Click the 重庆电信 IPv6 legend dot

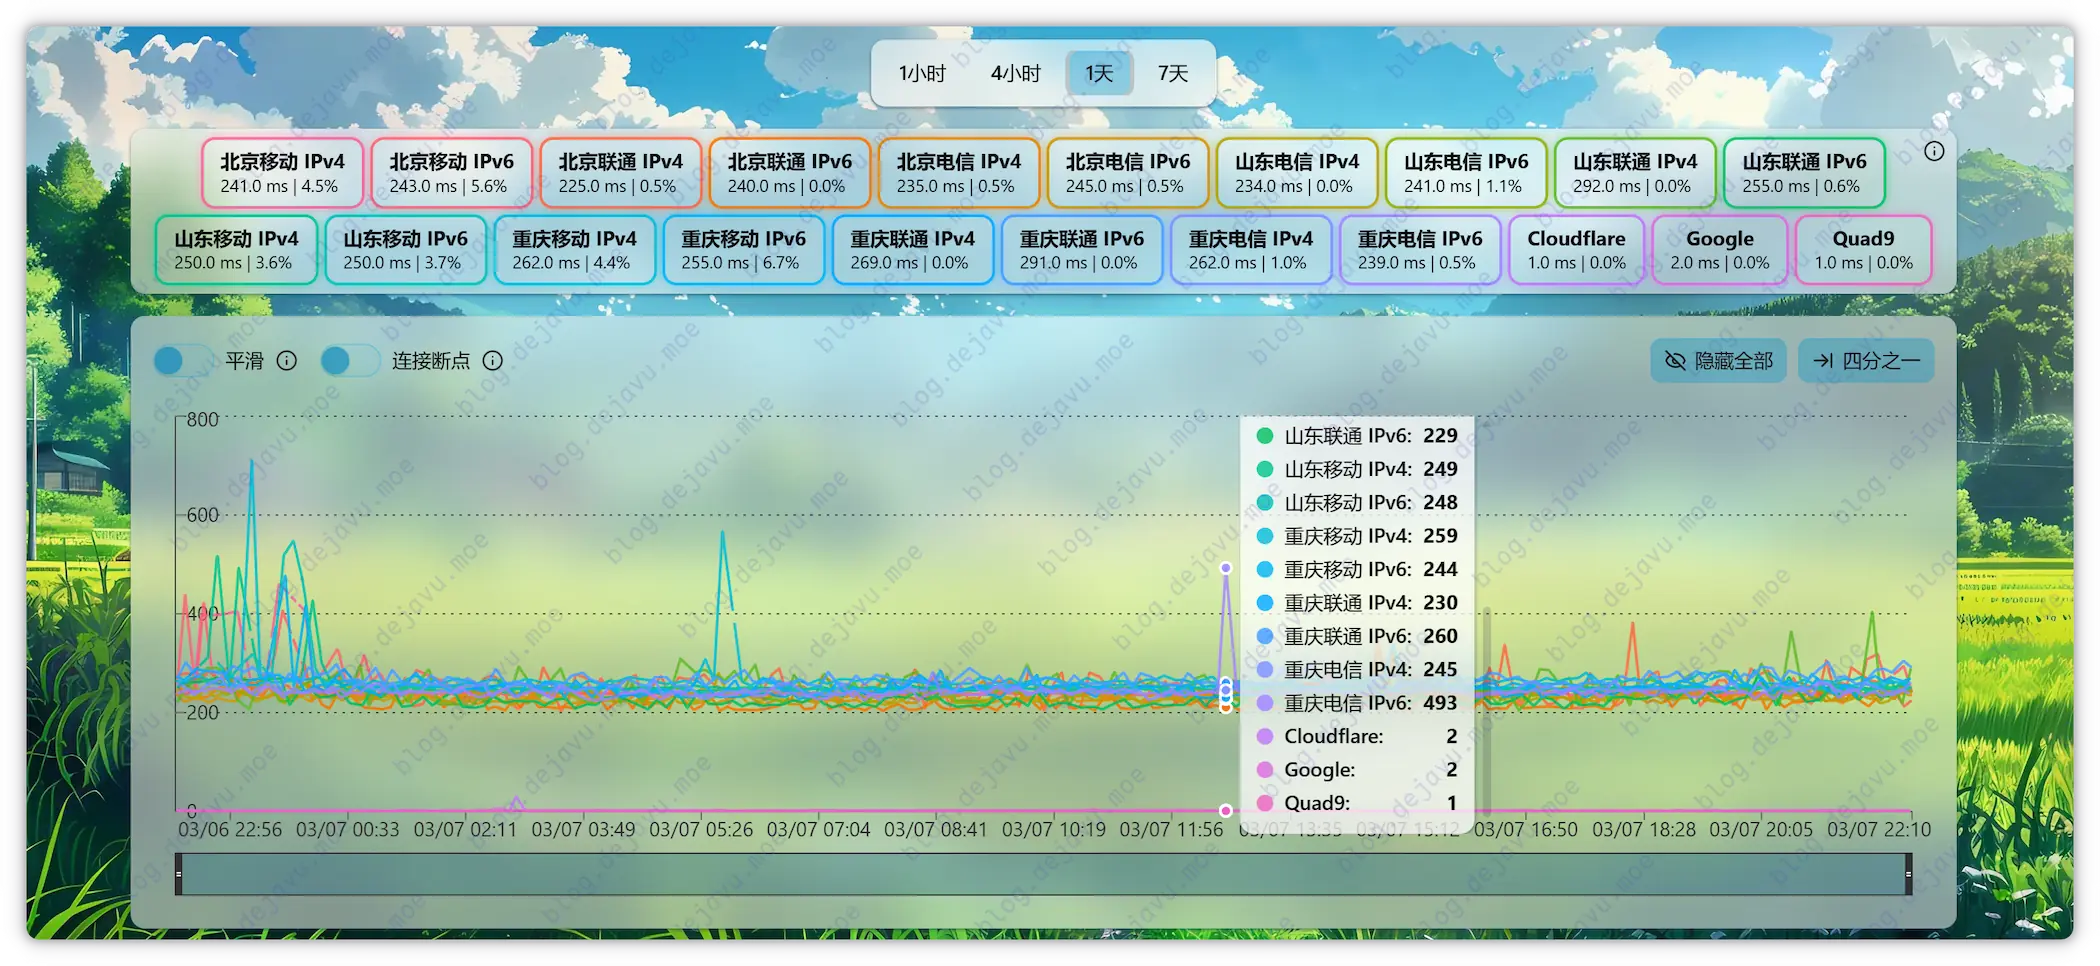click(1264, 703)
